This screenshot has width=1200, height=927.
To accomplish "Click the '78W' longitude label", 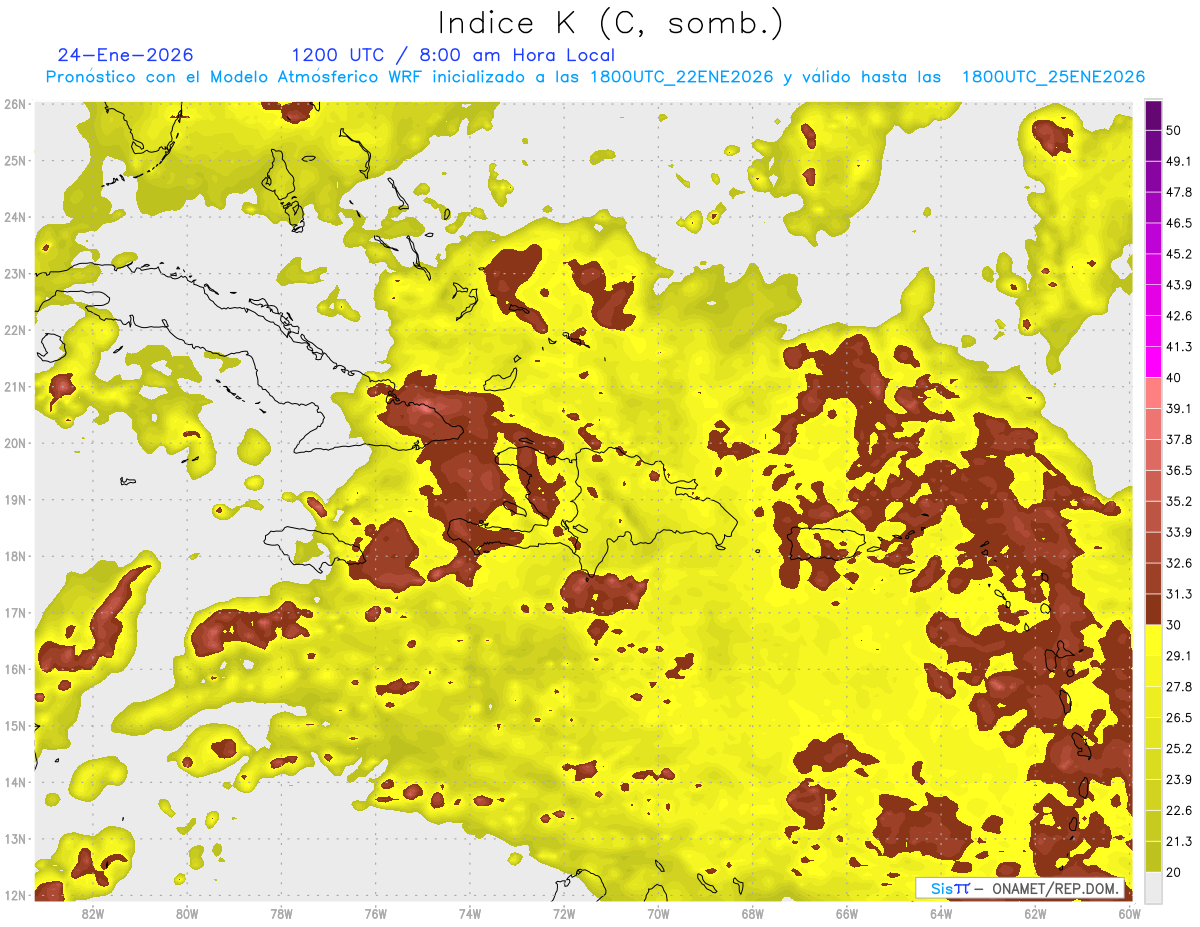I will tap(281, 913).
